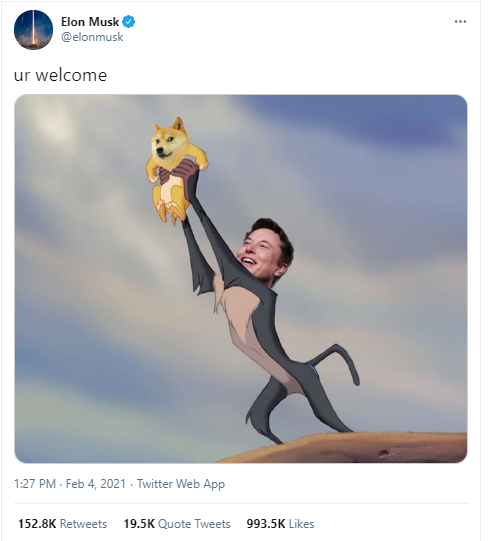The image size is (493, 541).
Task: Click the face in the meme image
Action: click(x=265, y=251)
